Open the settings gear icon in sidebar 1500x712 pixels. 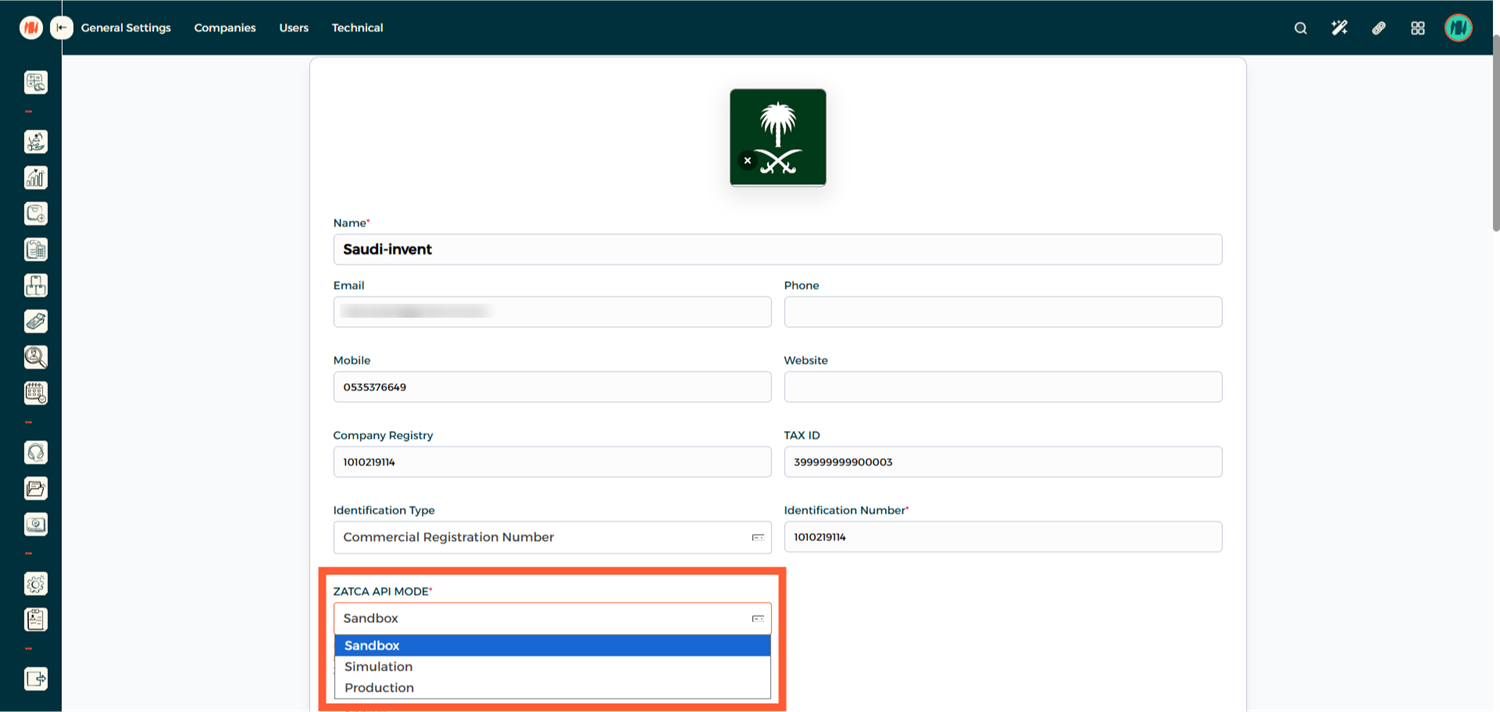point(36,584)
